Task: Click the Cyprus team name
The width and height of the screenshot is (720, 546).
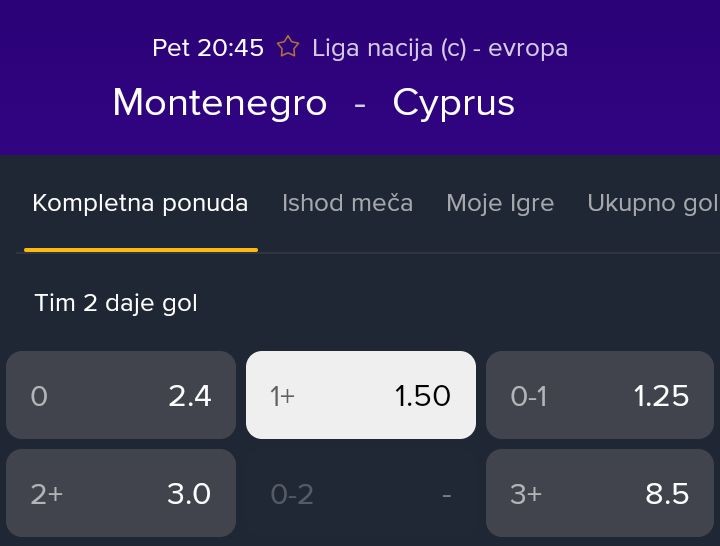Action: 454,104
